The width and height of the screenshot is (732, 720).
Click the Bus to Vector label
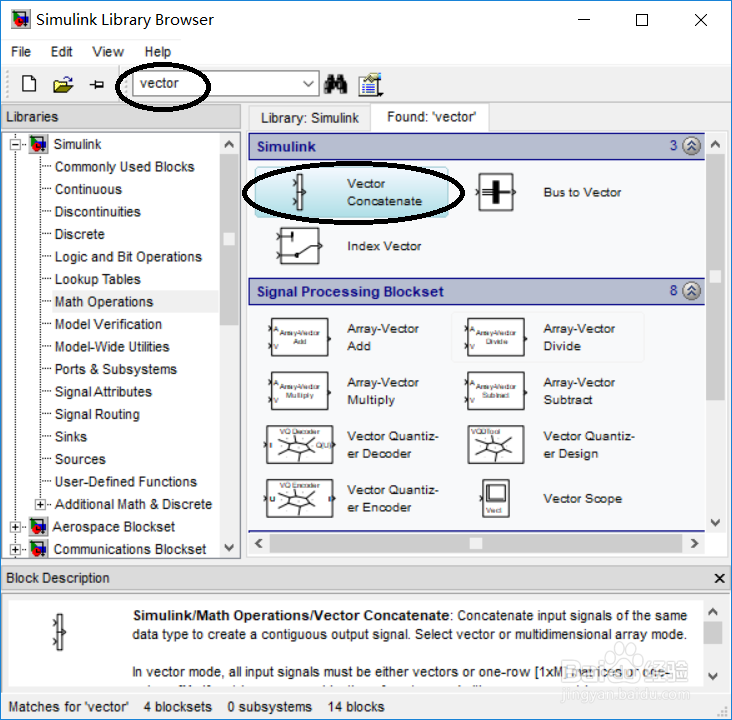tap(582, 192)
